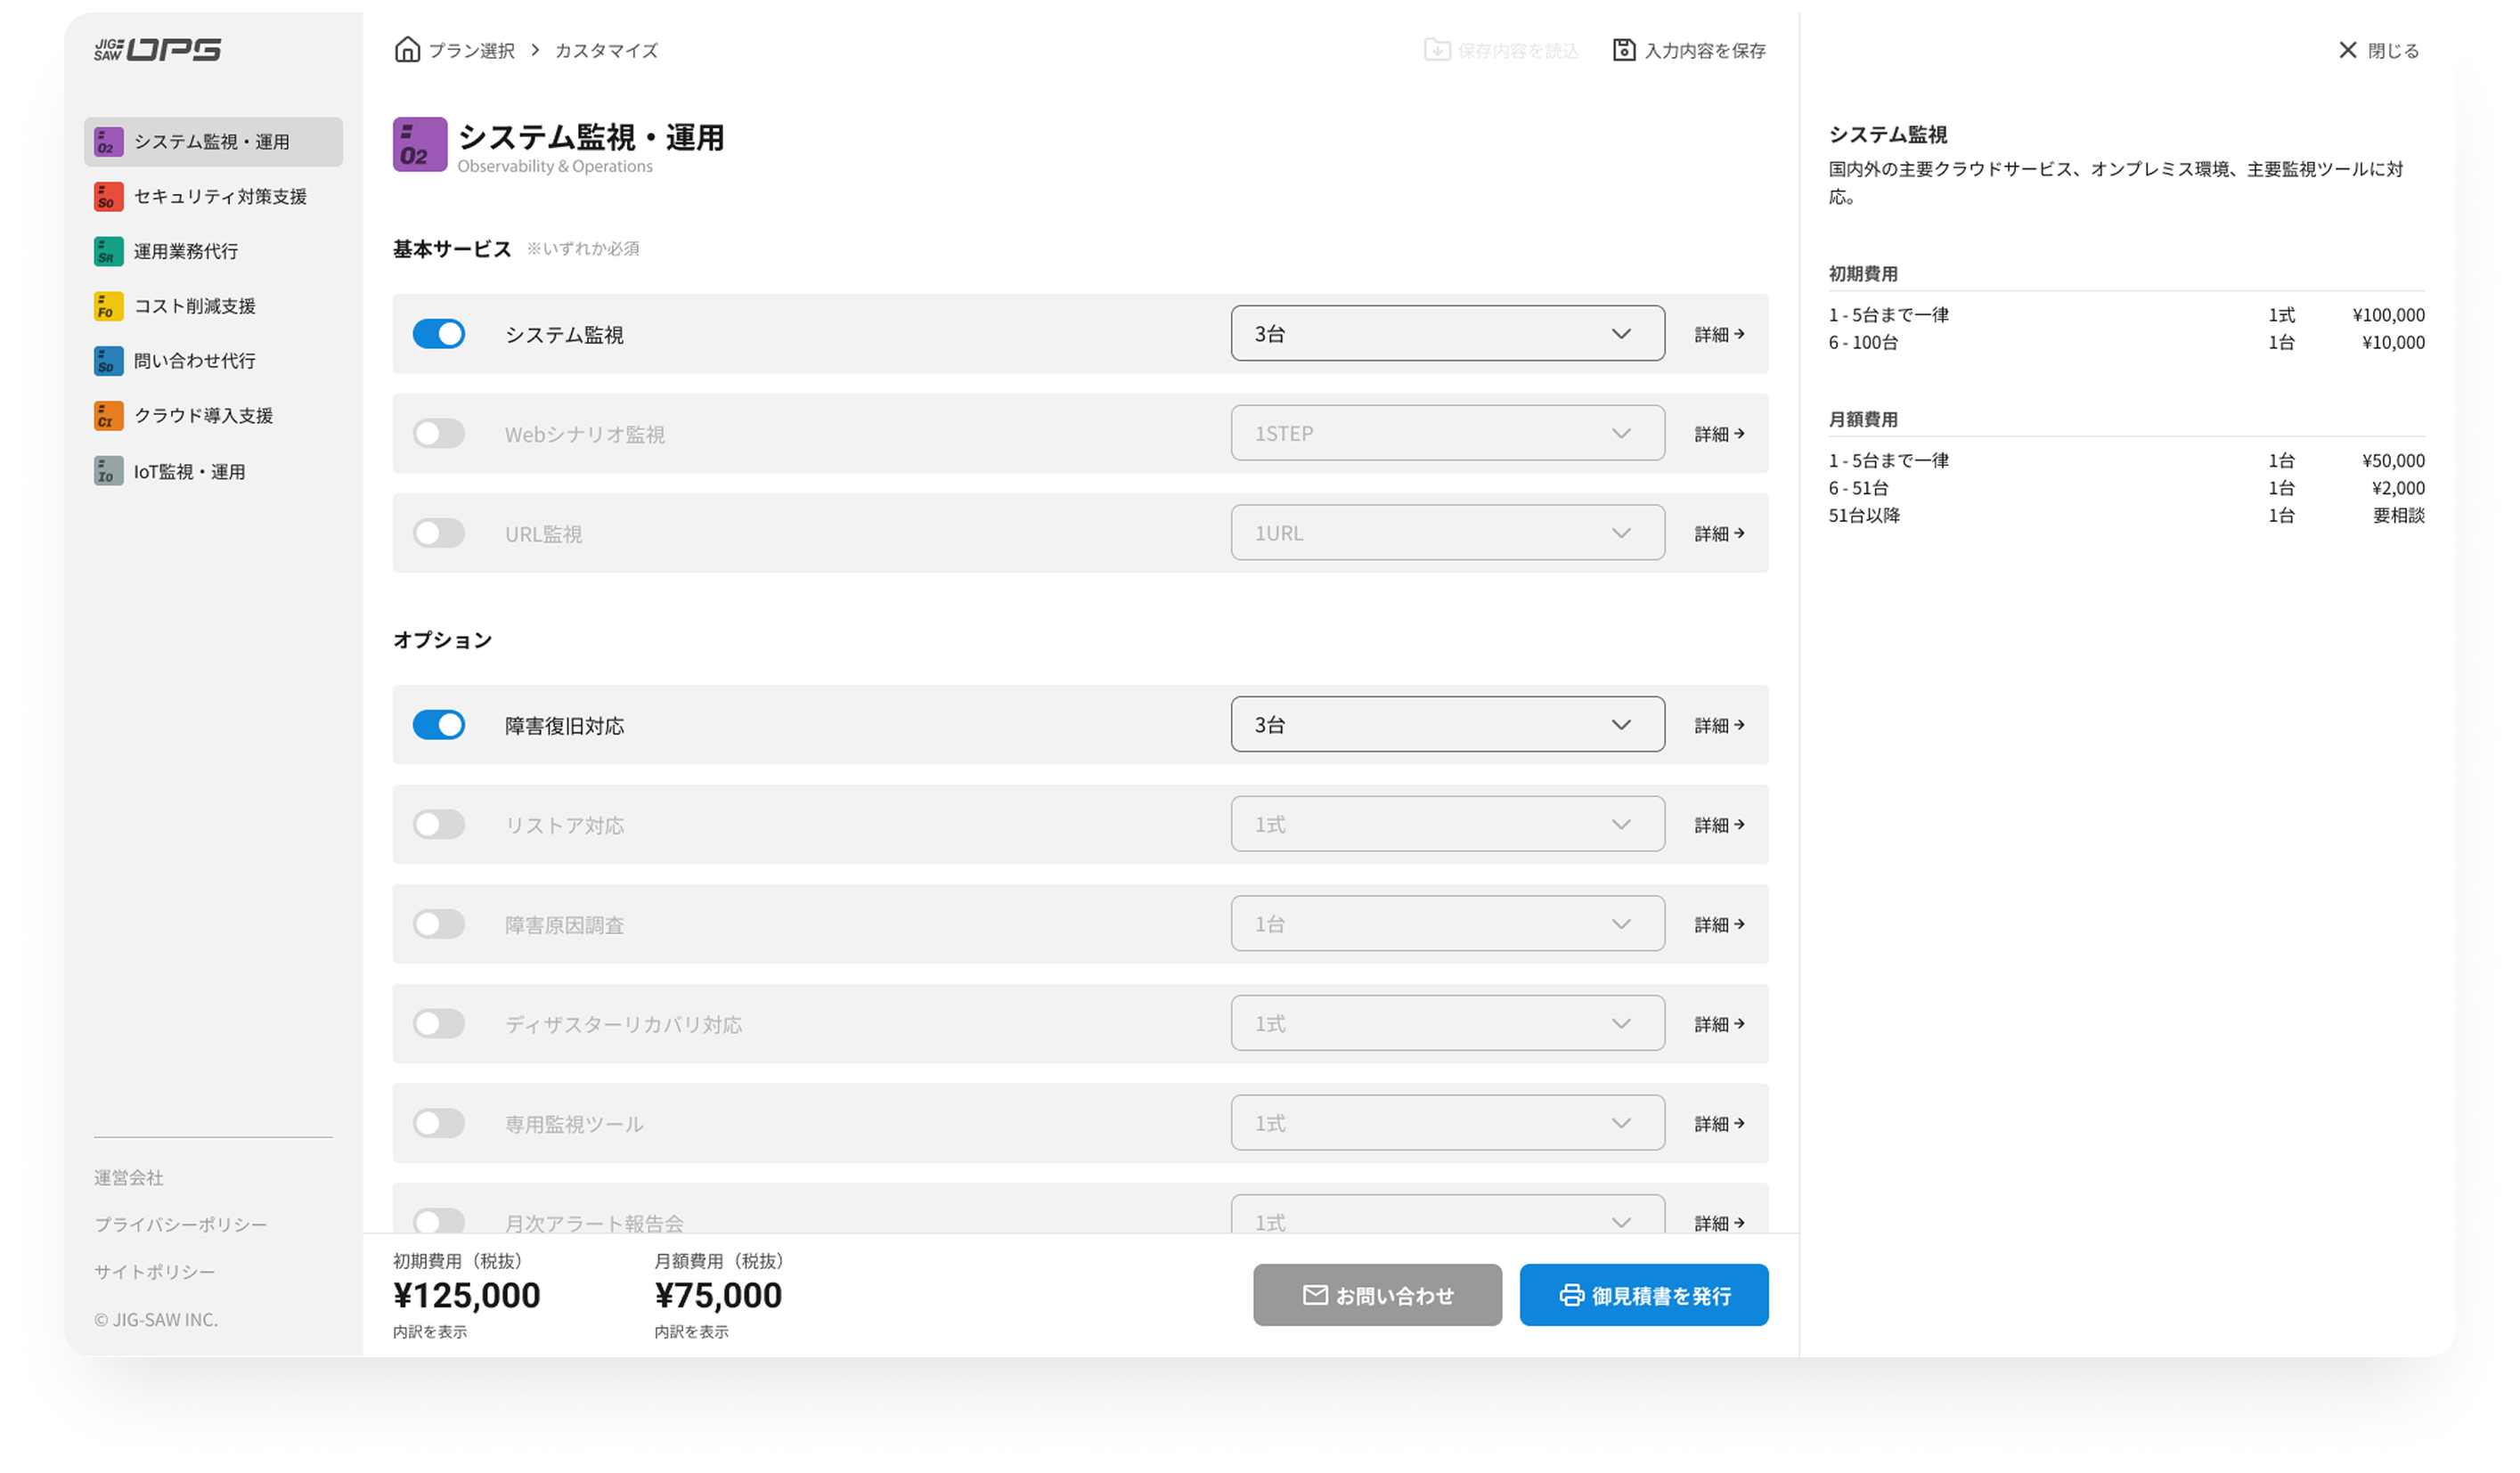The height and width of the screenshot is (1473, 2520).
Task: Click the home icon in breadcrumb
Action: click(407, 50)
